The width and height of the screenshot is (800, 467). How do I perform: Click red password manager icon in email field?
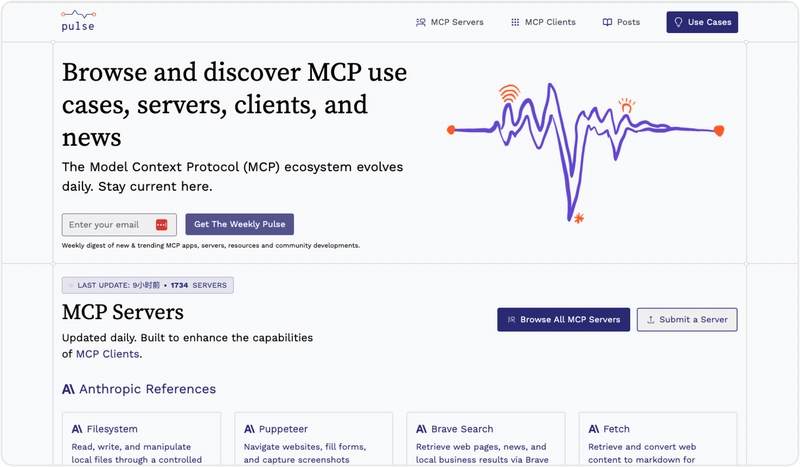pyautogui.click(x=161, y=225)
